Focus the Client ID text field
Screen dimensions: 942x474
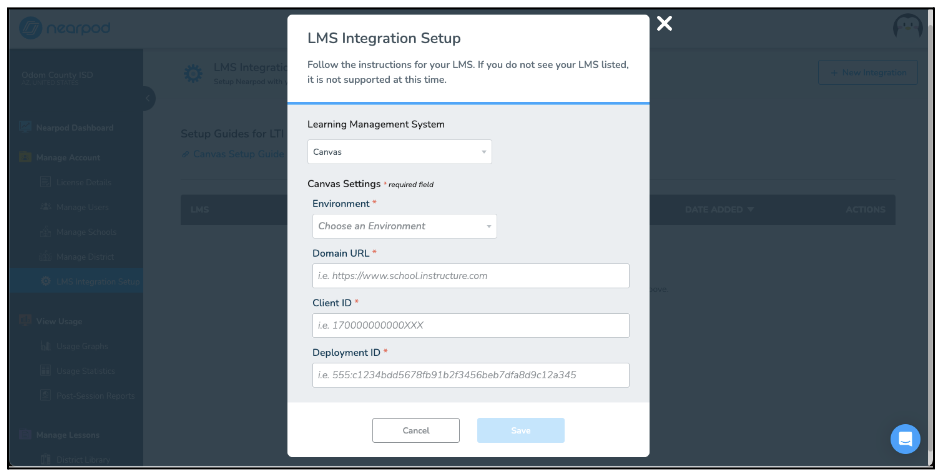pos(470,326)
